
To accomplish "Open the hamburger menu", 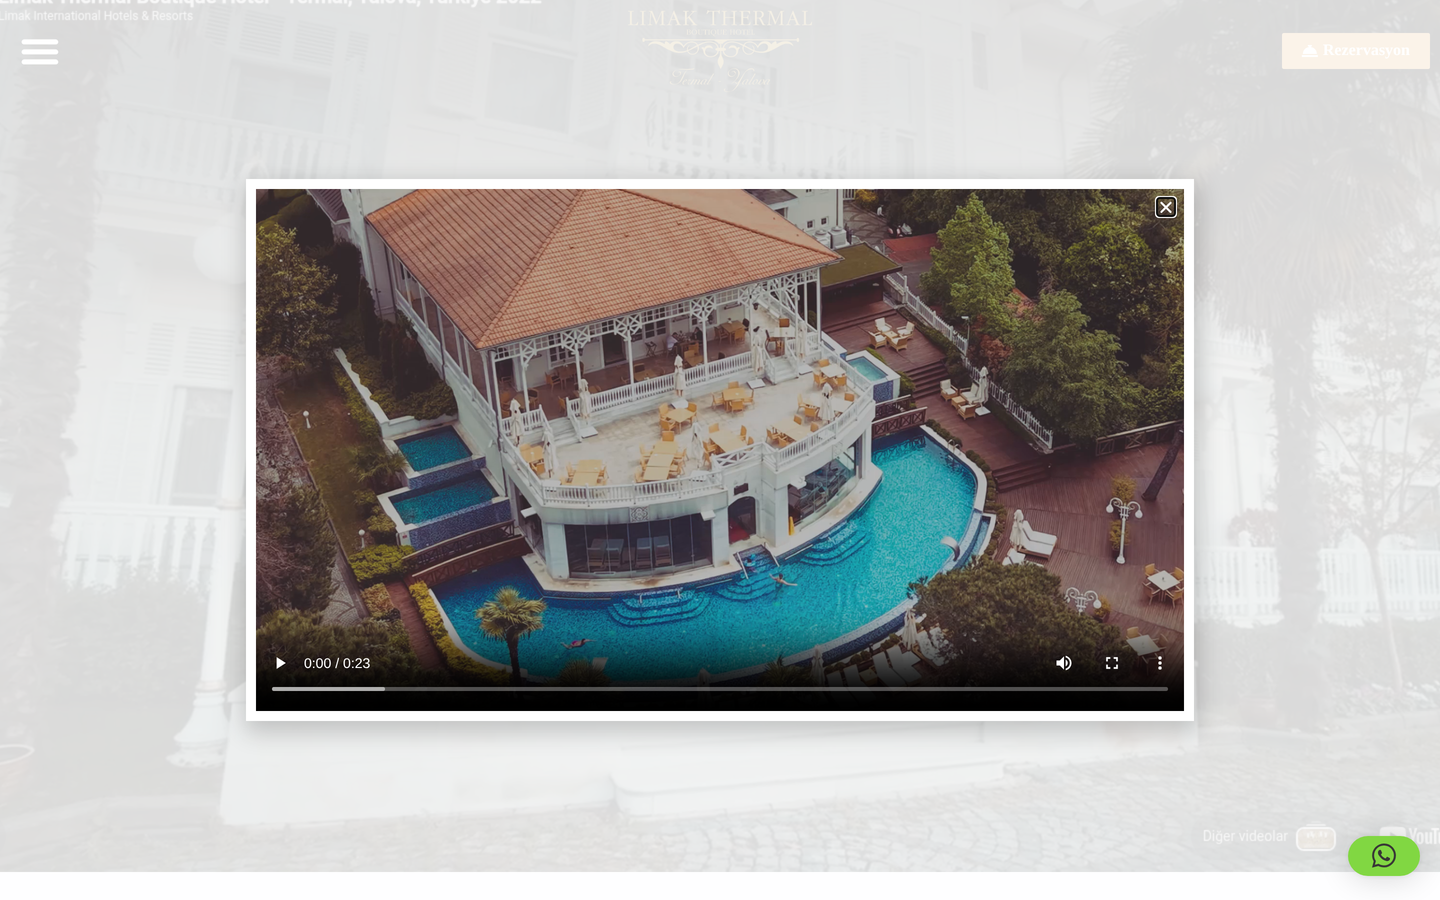I will (40, 51).
